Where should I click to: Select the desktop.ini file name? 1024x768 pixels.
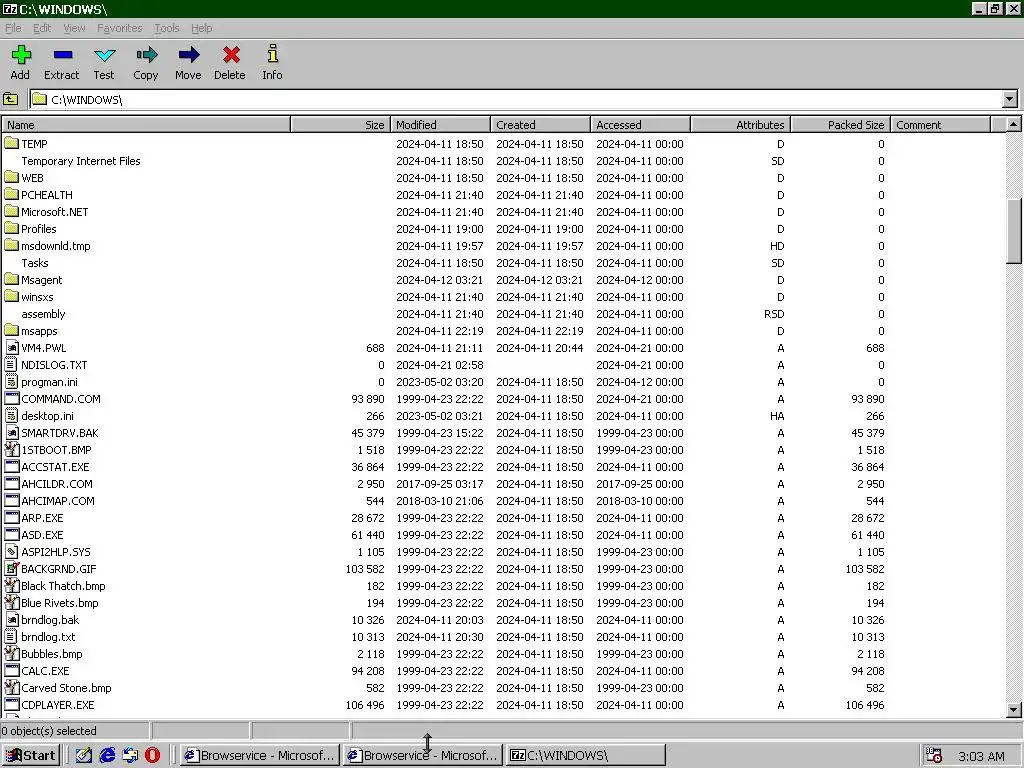[x=47, y=416]
